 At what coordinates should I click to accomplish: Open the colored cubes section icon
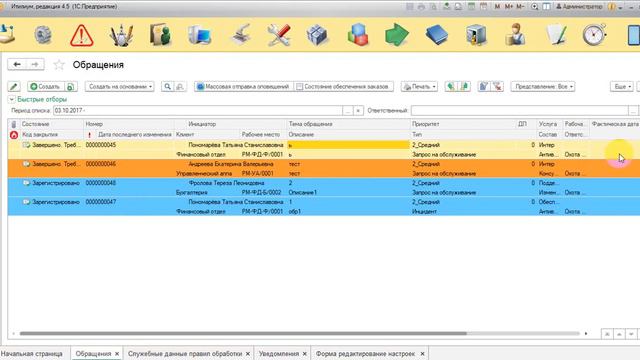pos(358,35)
